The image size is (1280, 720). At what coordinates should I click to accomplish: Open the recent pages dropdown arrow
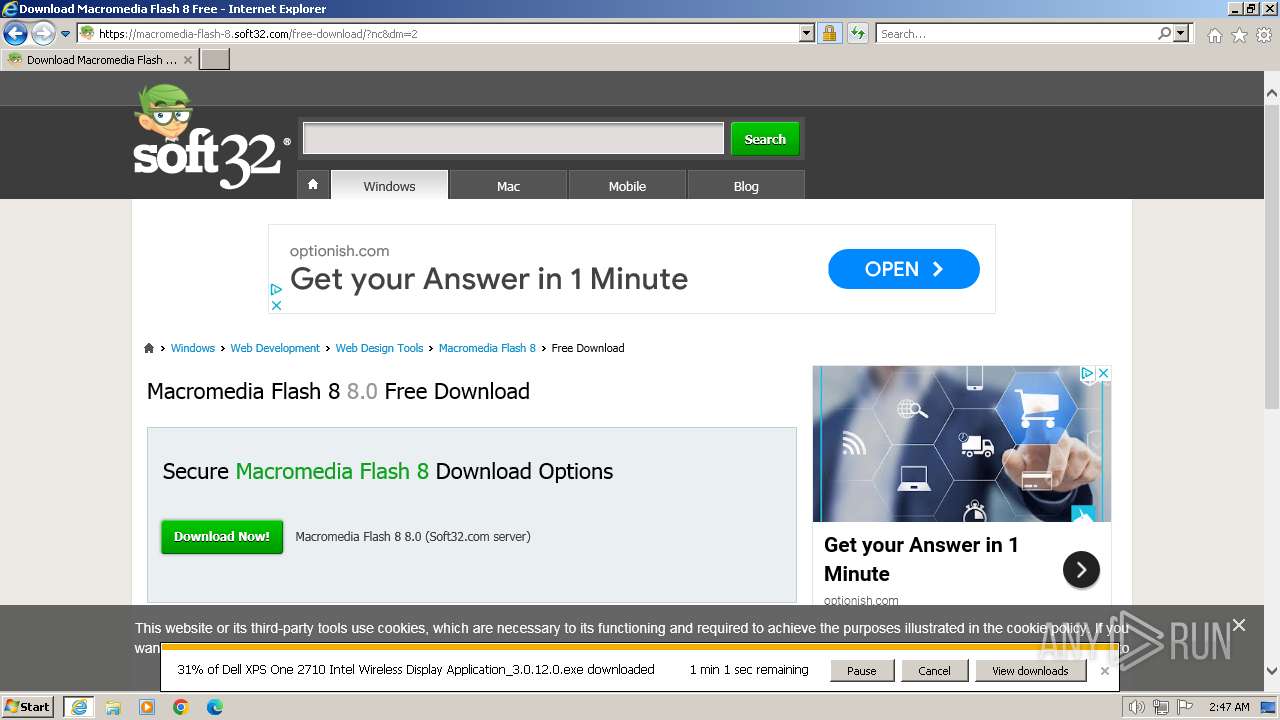(x=66, y=34)
